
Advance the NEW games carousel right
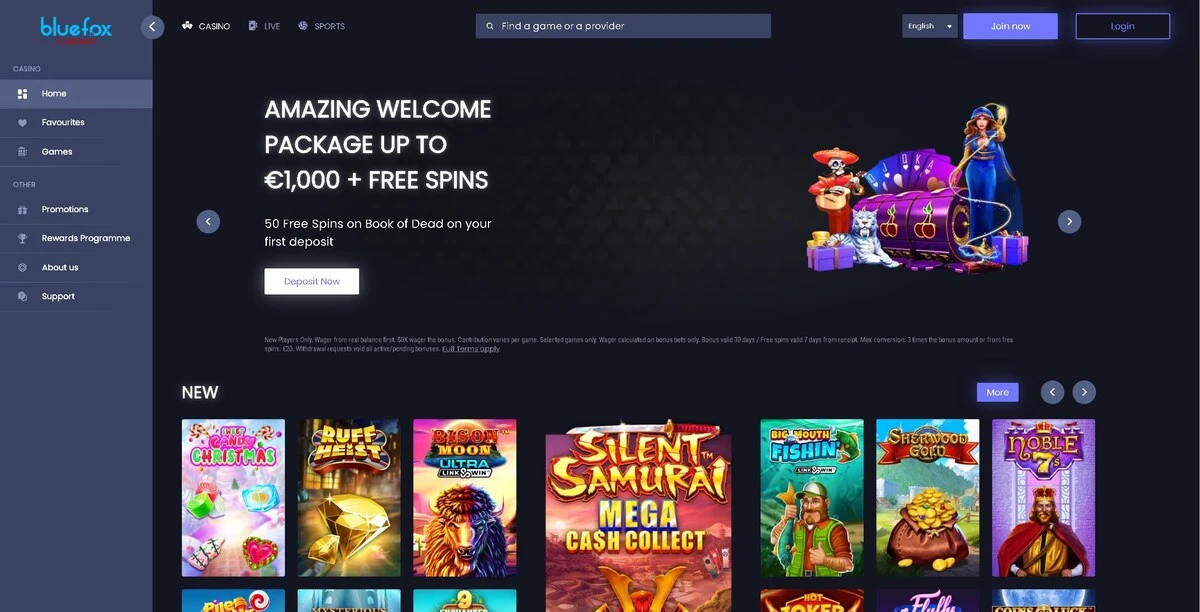[x=1084, y=392]
